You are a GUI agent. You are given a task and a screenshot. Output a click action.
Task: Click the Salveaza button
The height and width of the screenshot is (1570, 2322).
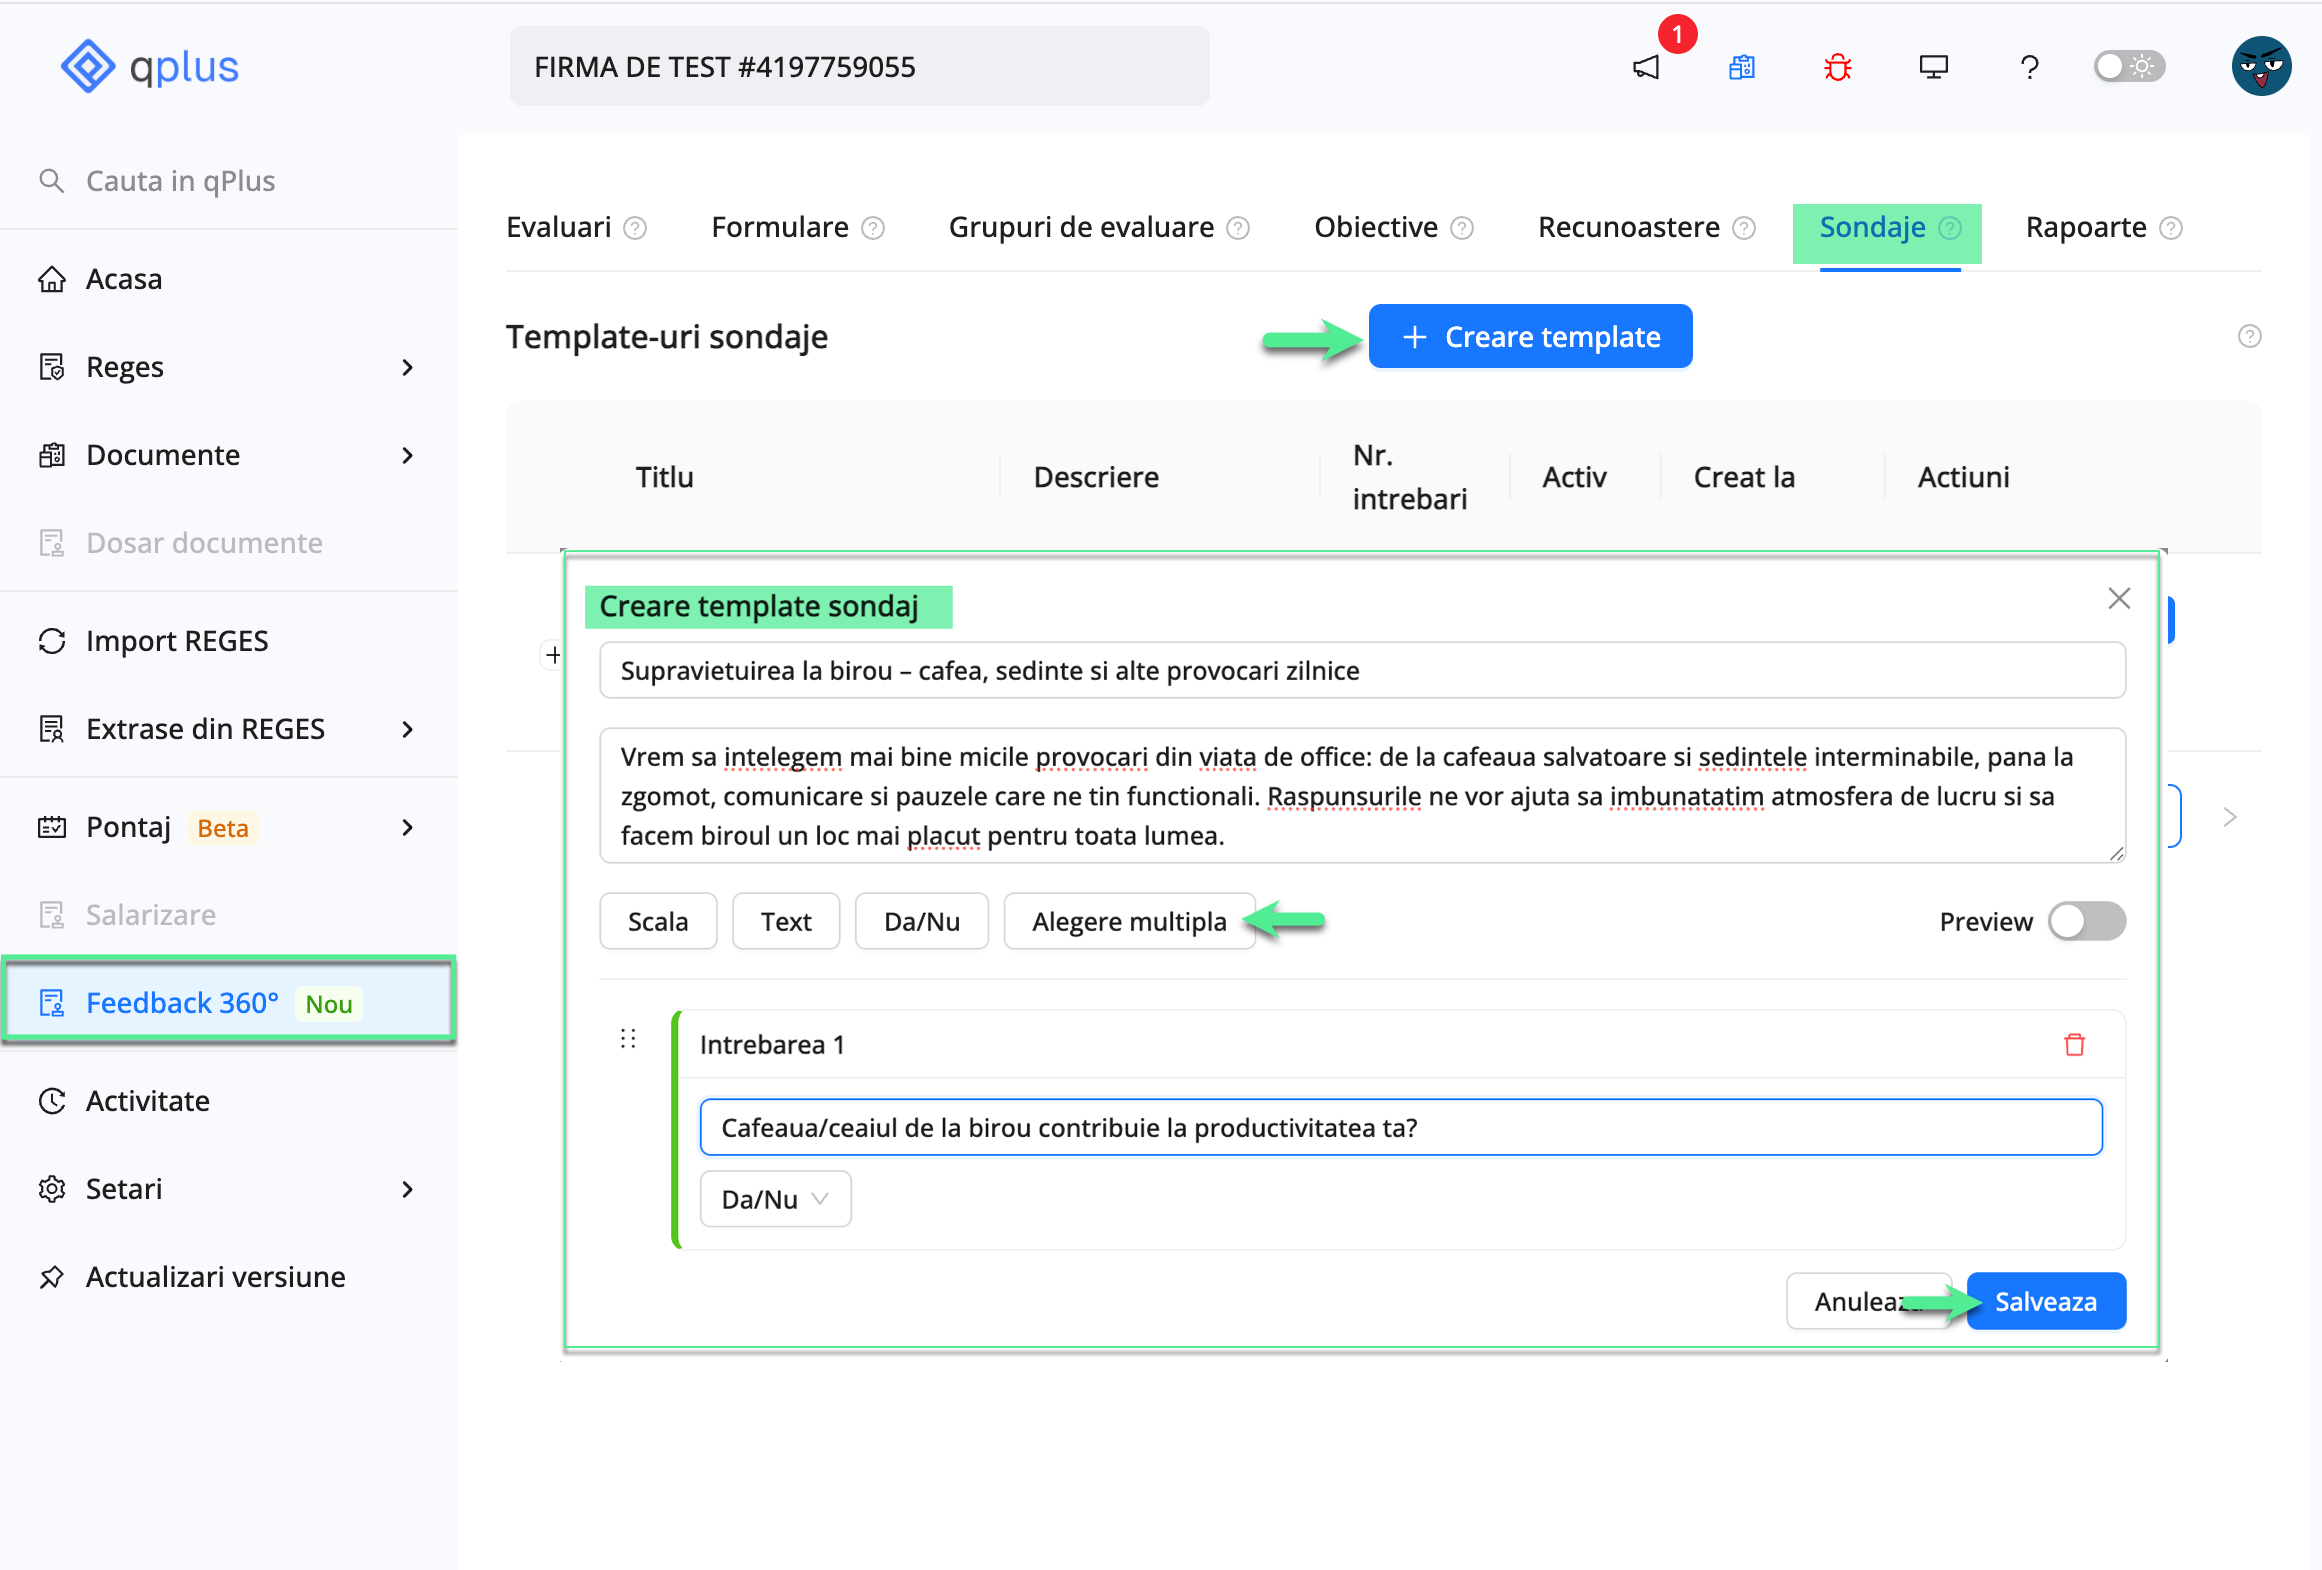pos(2046,1301)
